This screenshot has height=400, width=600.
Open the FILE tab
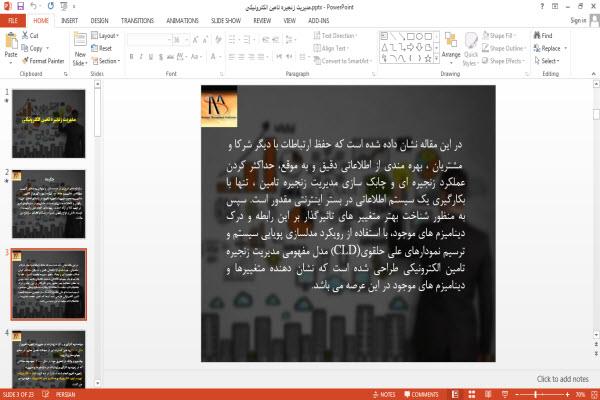(13, 21)
